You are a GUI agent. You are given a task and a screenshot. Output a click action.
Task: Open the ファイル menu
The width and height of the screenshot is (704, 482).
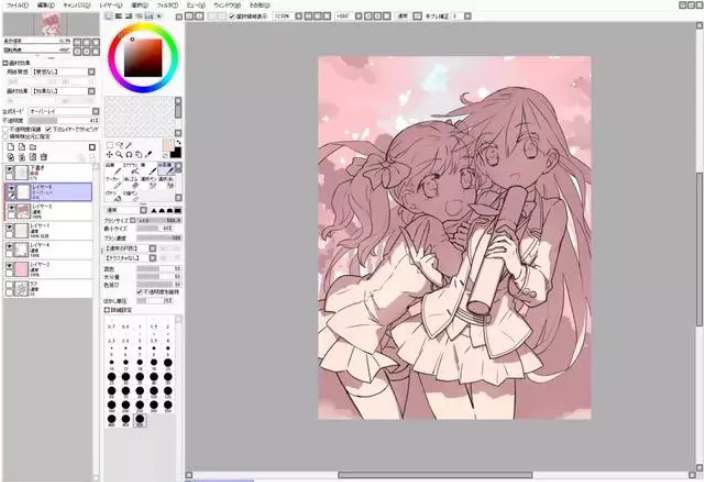[18, 5]
